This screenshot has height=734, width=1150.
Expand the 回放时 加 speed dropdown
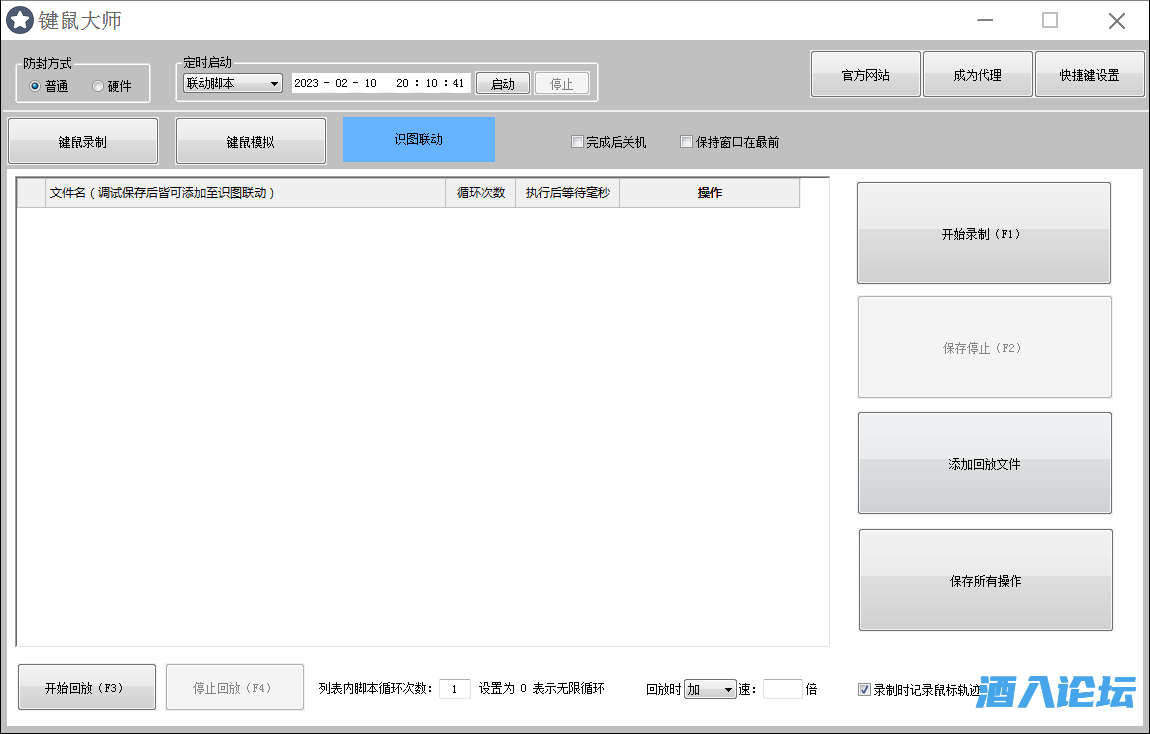710,689
